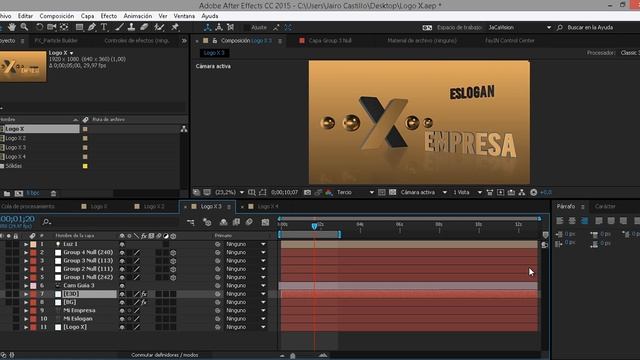Click the label color swatch of Luz 1 layer
The width and height of the screenshot is (640, 360).
(x=33, y=244)
